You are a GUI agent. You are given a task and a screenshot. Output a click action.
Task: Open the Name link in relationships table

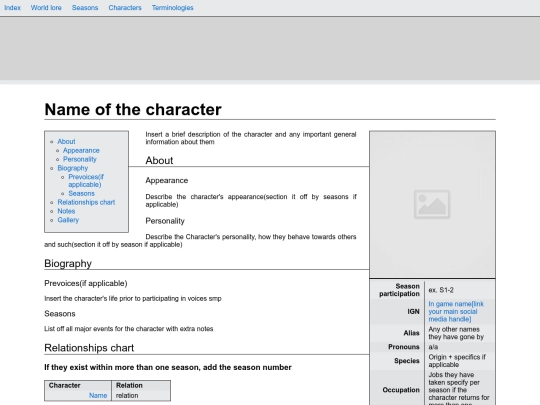click(98, 396)
